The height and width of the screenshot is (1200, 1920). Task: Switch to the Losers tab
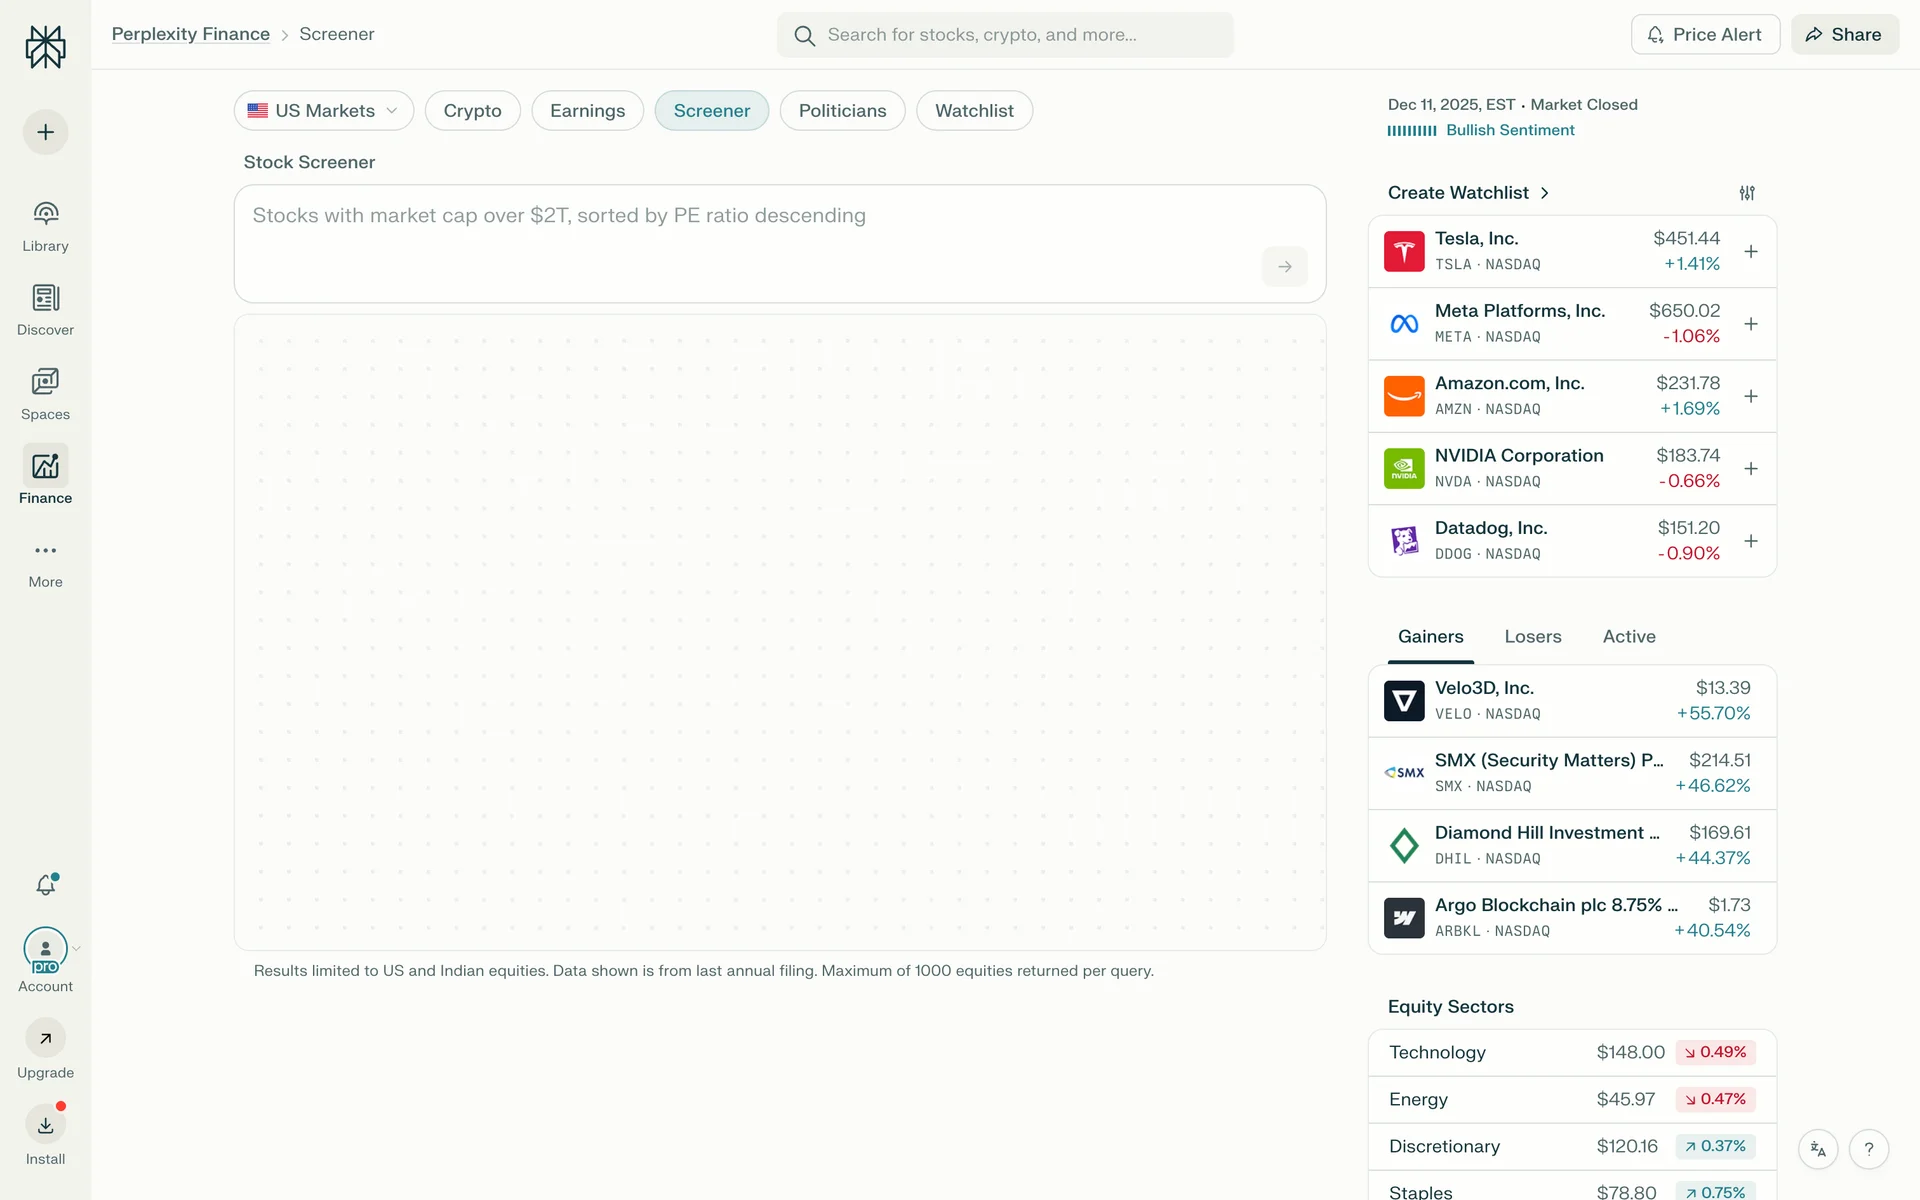point(1532,637)
